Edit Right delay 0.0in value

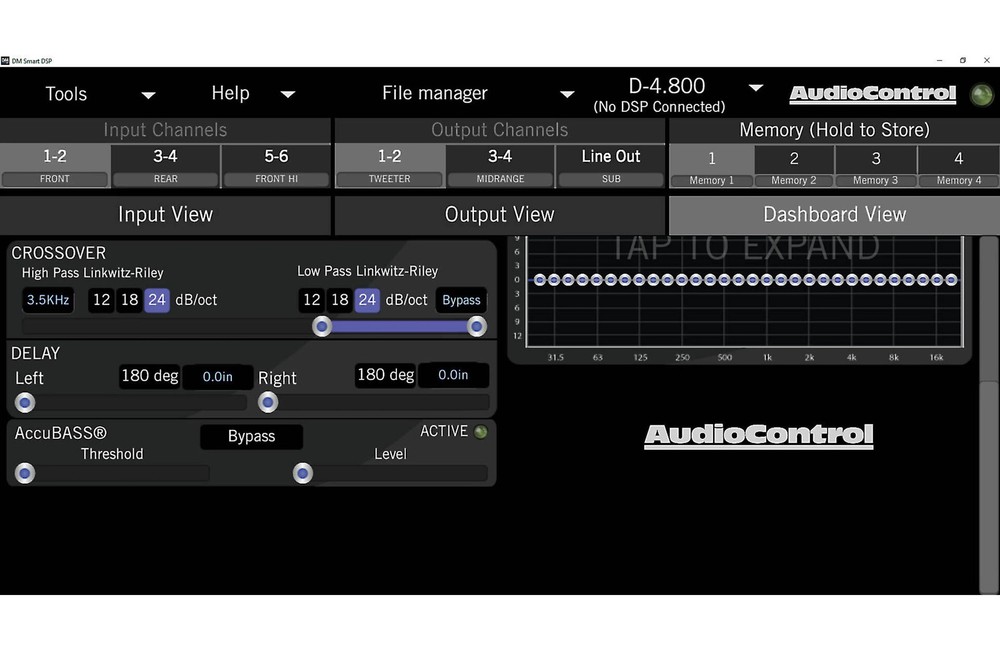453,375
